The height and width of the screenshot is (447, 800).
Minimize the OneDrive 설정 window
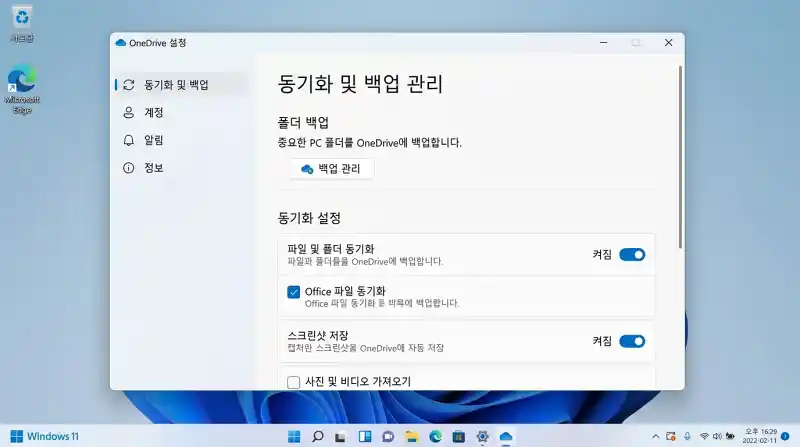604,43
